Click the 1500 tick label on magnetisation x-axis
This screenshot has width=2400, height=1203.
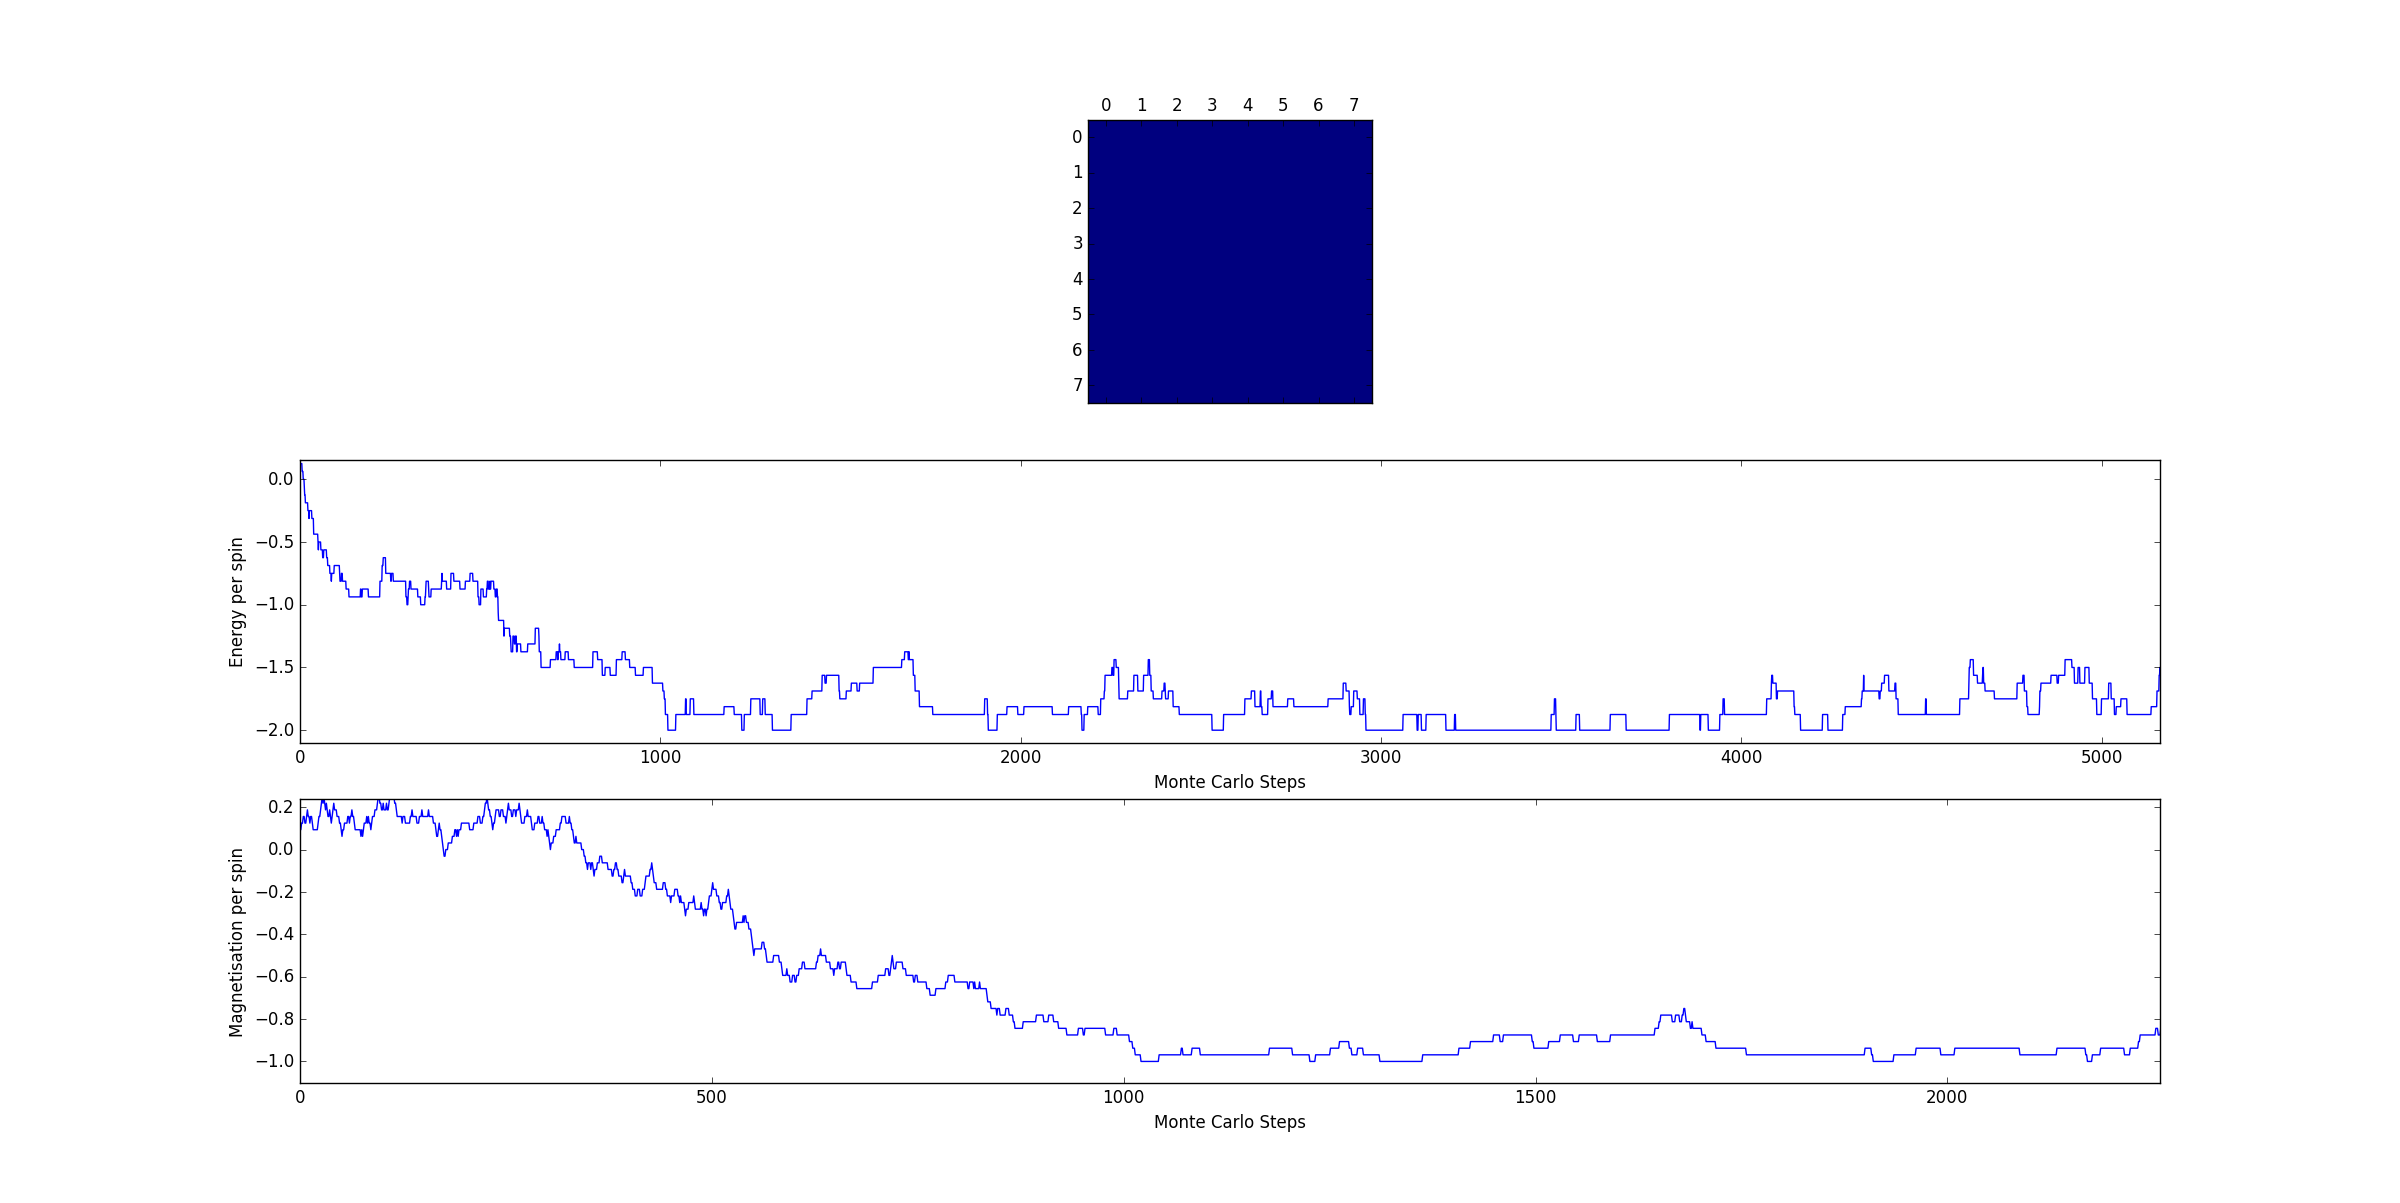coord(1535,1097)
